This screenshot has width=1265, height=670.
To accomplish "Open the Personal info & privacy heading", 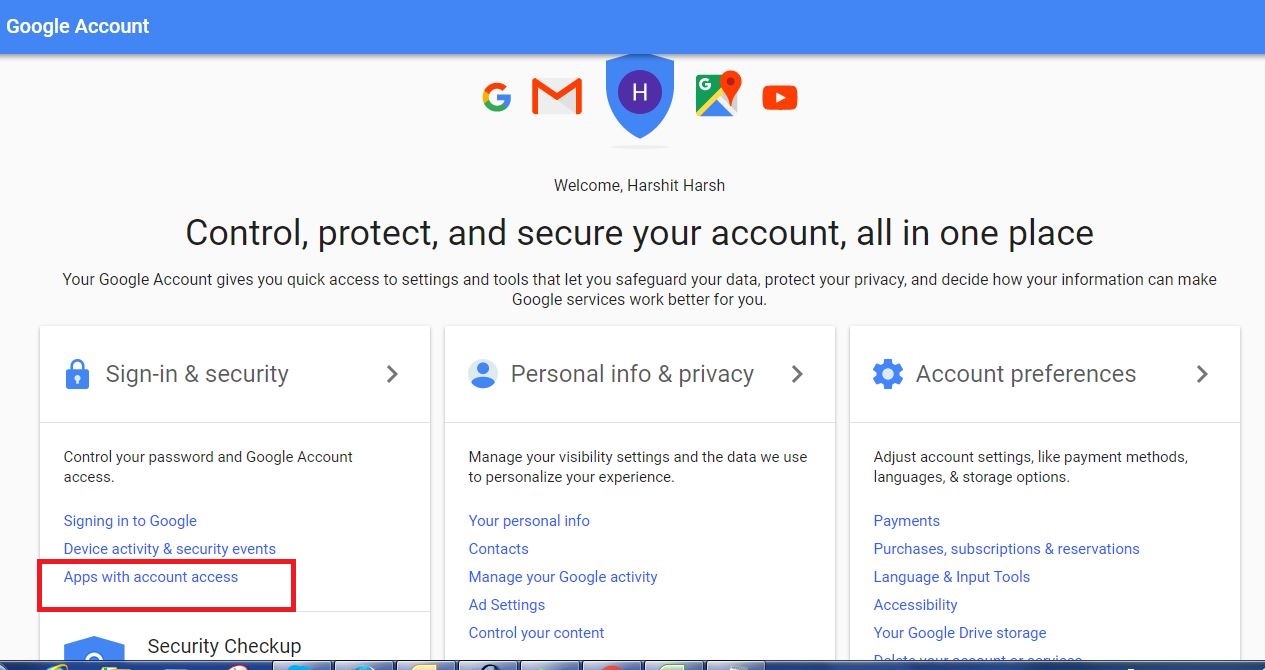I will (x=632, y=374).
